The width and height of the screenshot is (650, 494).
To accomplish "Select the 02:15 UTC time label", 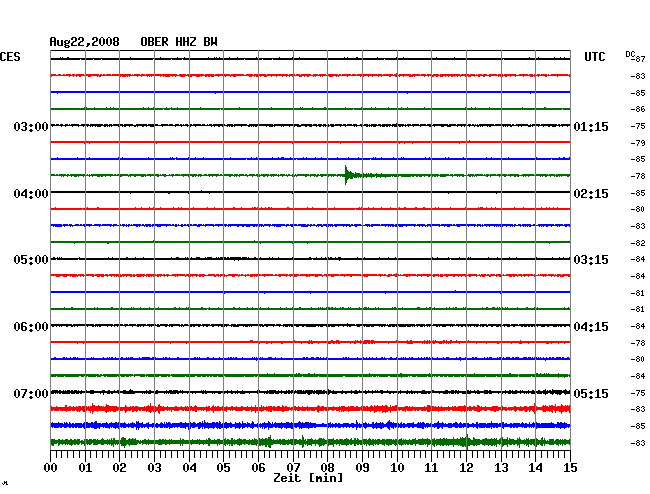I will pyautogui.click(x=591, y=194).
